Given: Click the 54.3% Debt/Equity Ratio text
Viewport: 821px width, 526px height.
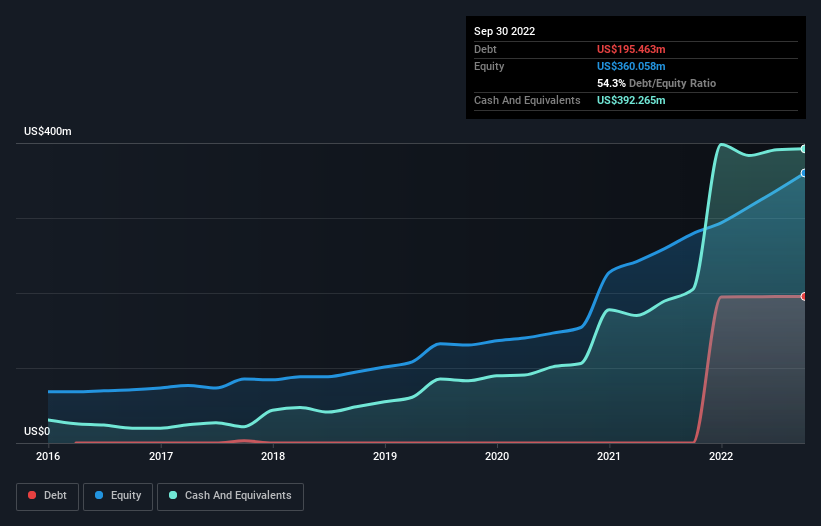Looking at the screenshot, I should click(657, 83).
